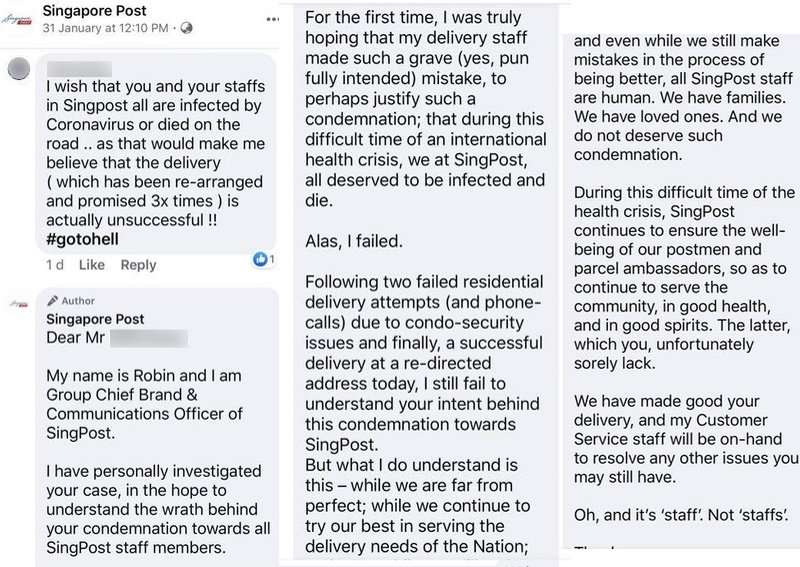Screen dimensions: 800x567
Task: Open the Singapore Post logo at post header
Action: [17, 20]
